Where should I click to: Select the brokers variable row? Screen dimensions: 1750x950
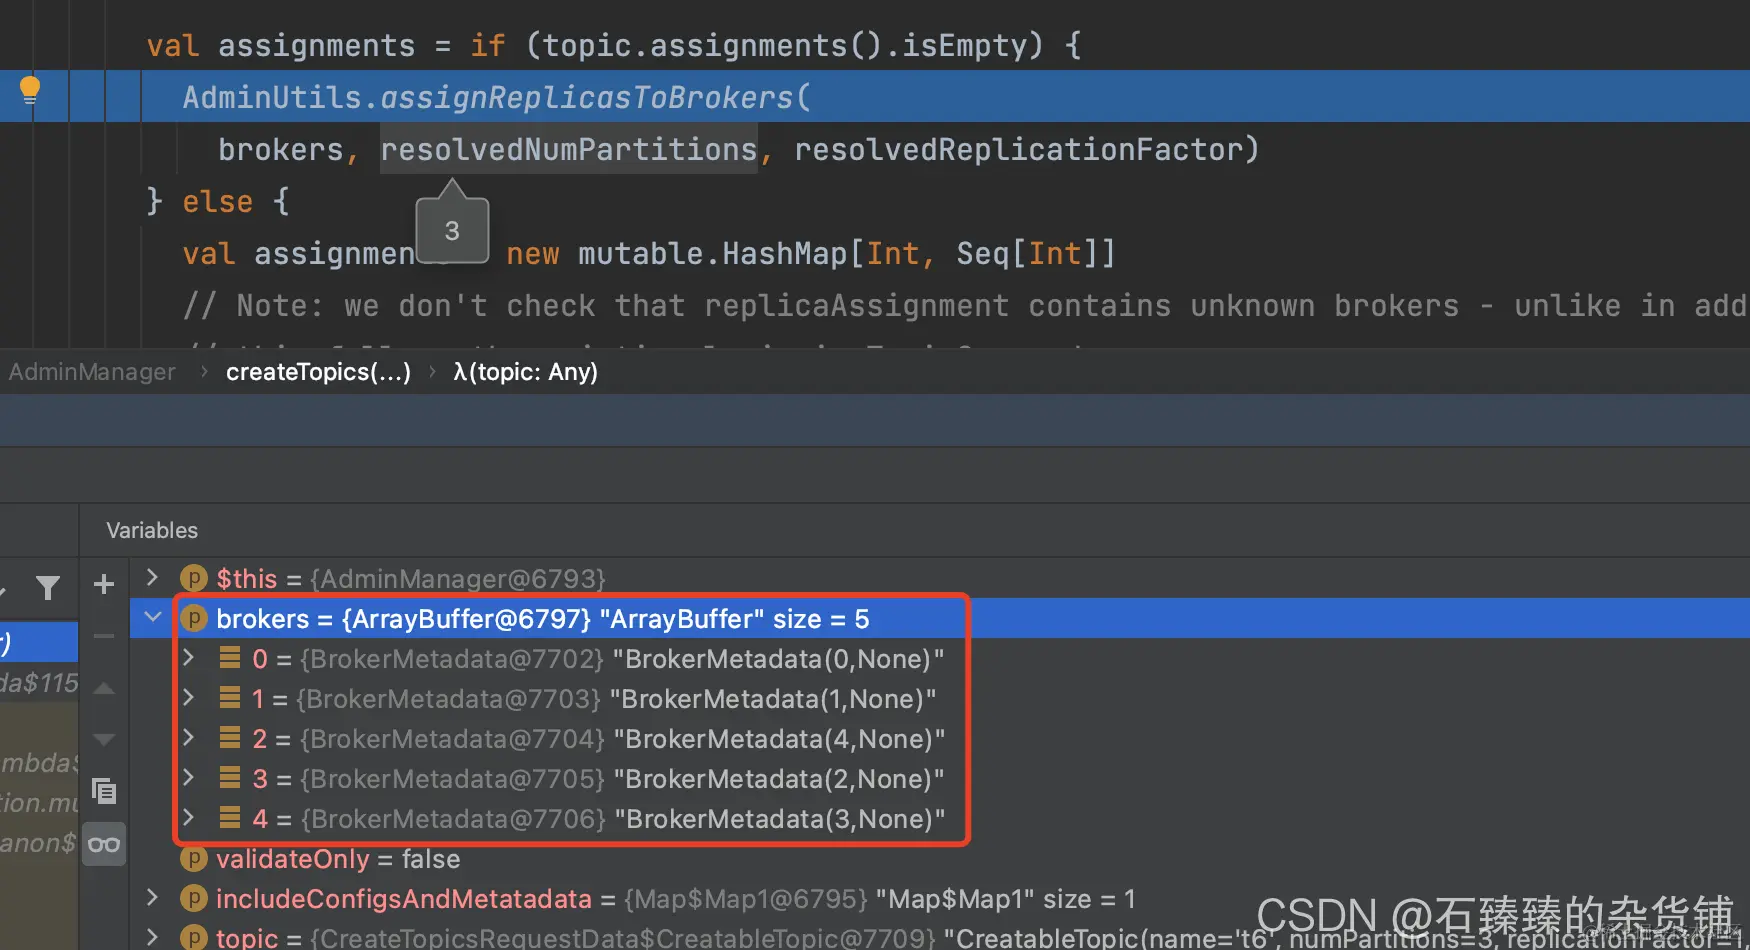click(x=940, y=618)
